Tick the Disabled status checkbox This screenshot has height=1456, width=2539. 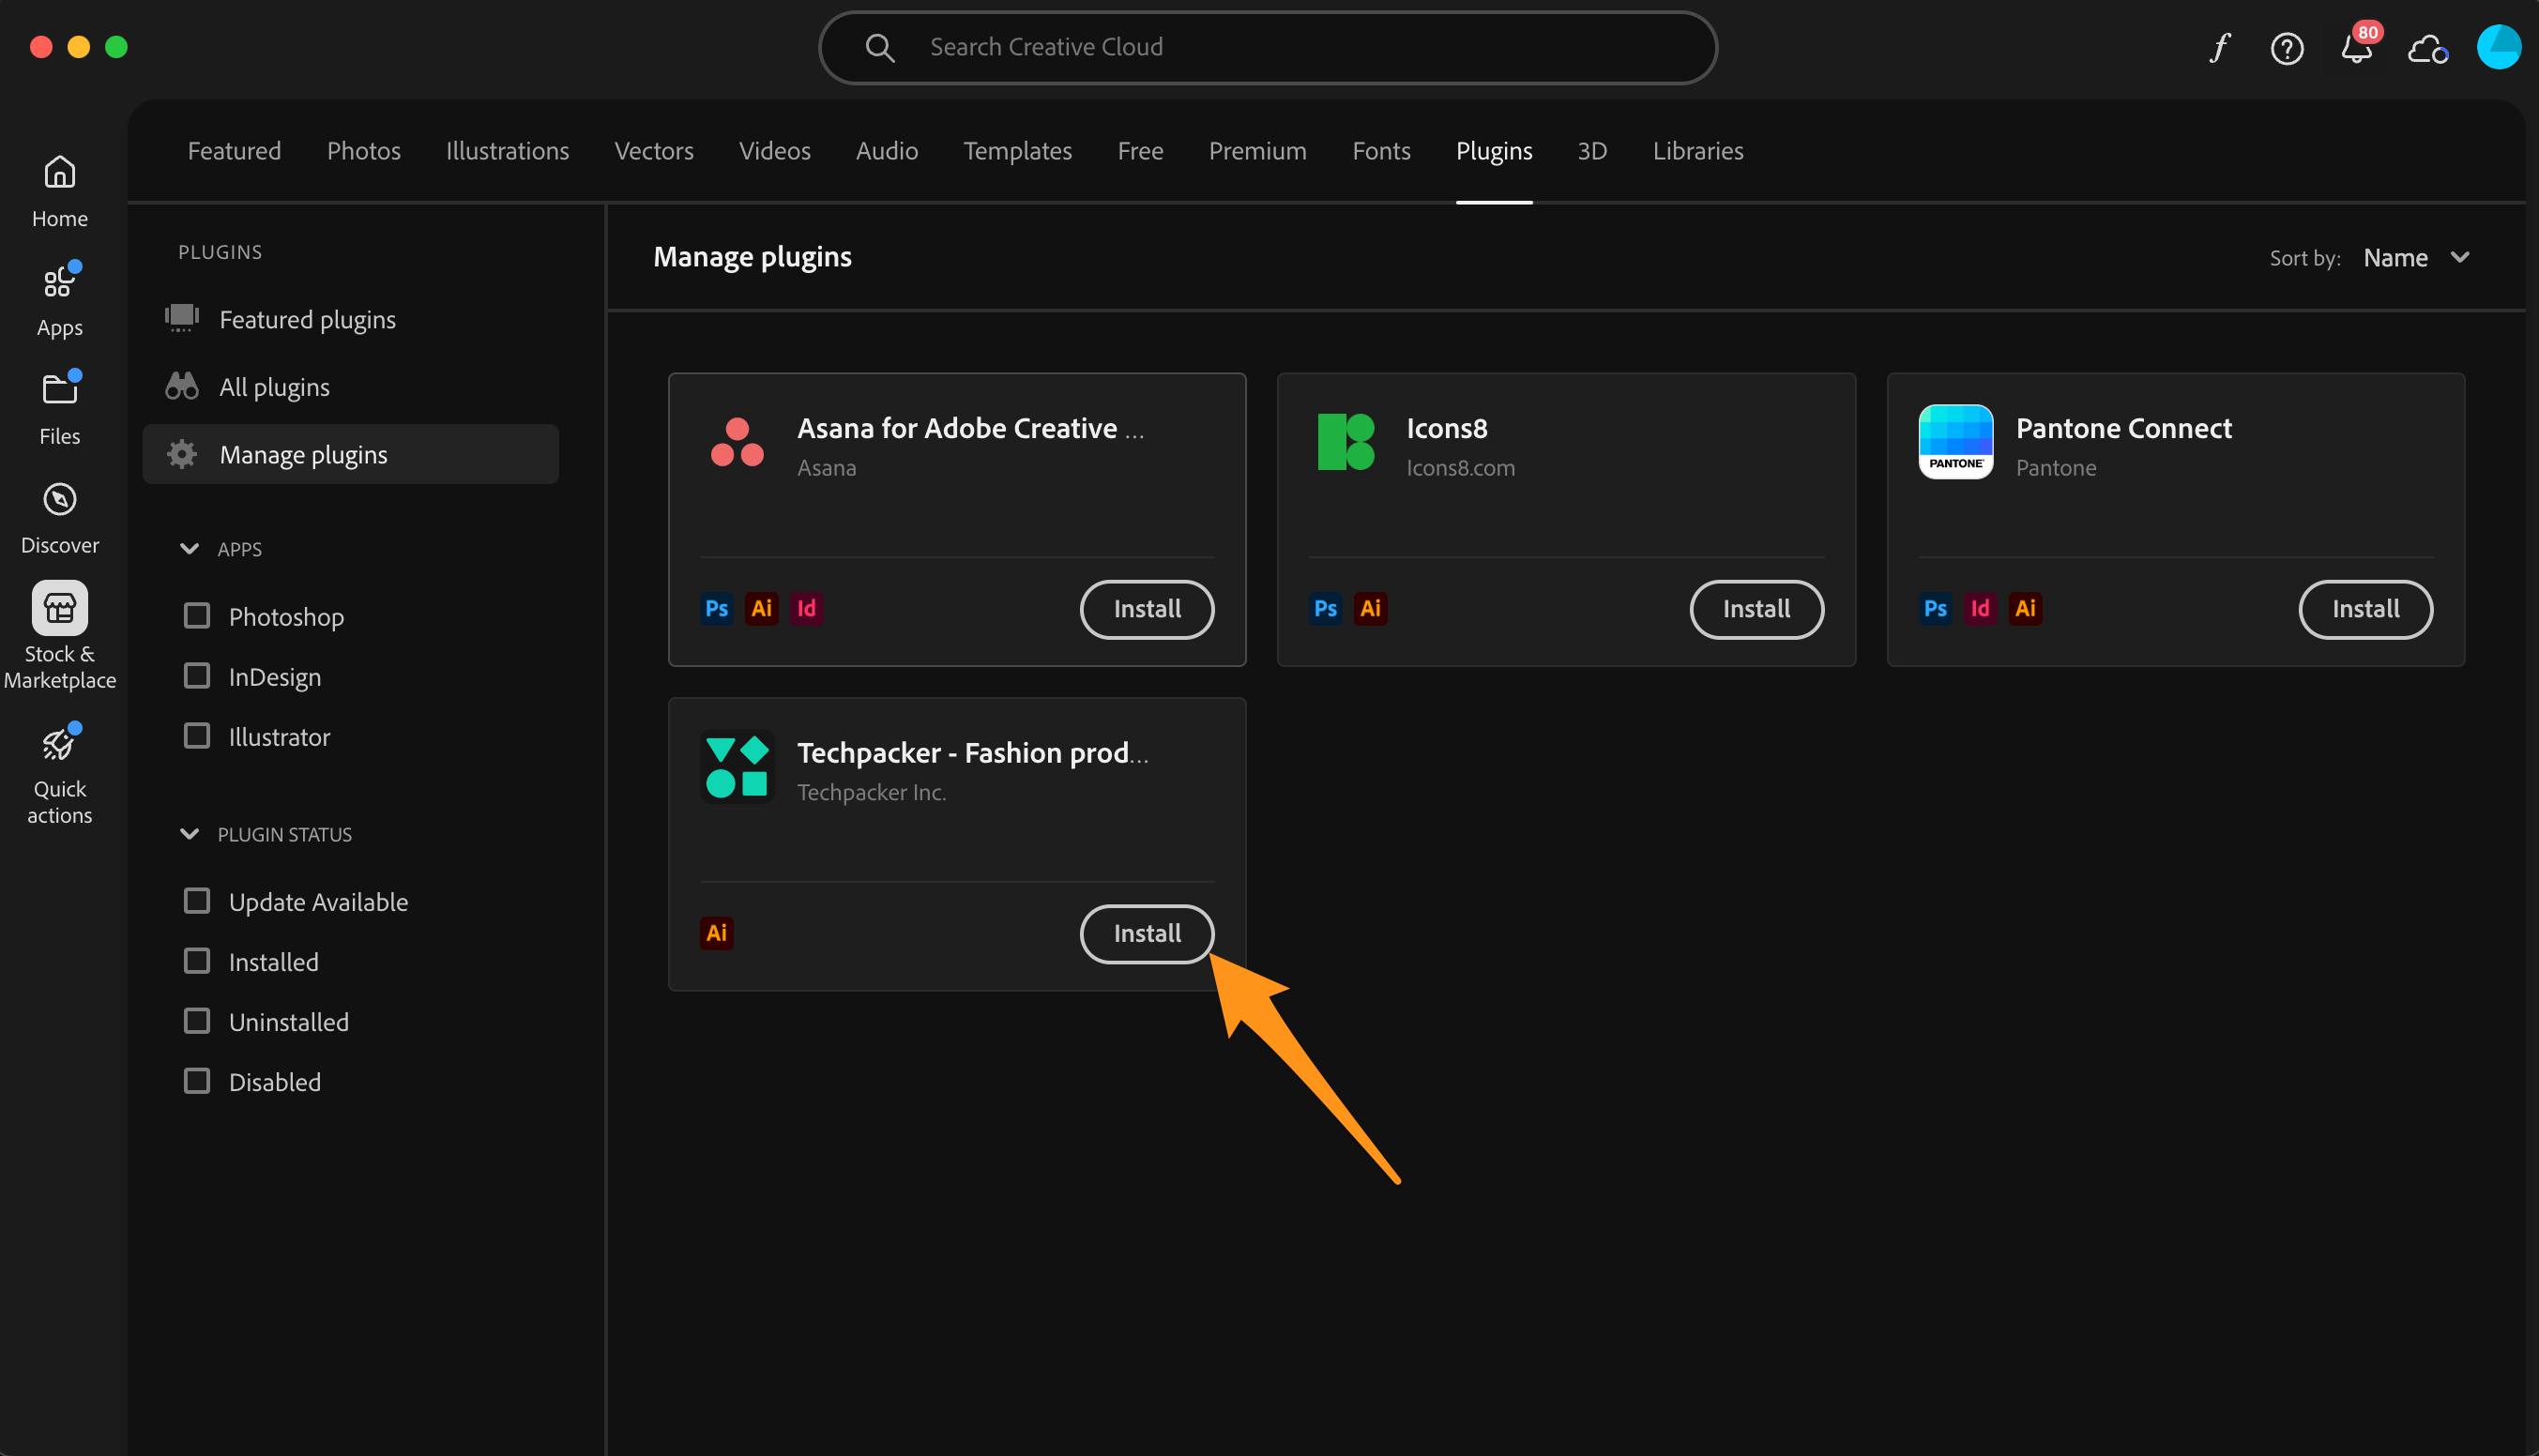(x=197, y=1081)
